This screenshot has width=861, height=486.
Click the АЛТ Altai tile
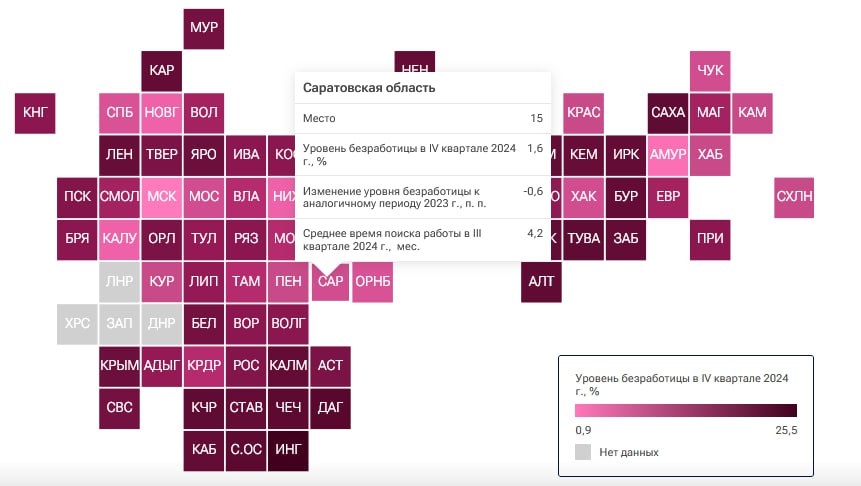[541, 282]
